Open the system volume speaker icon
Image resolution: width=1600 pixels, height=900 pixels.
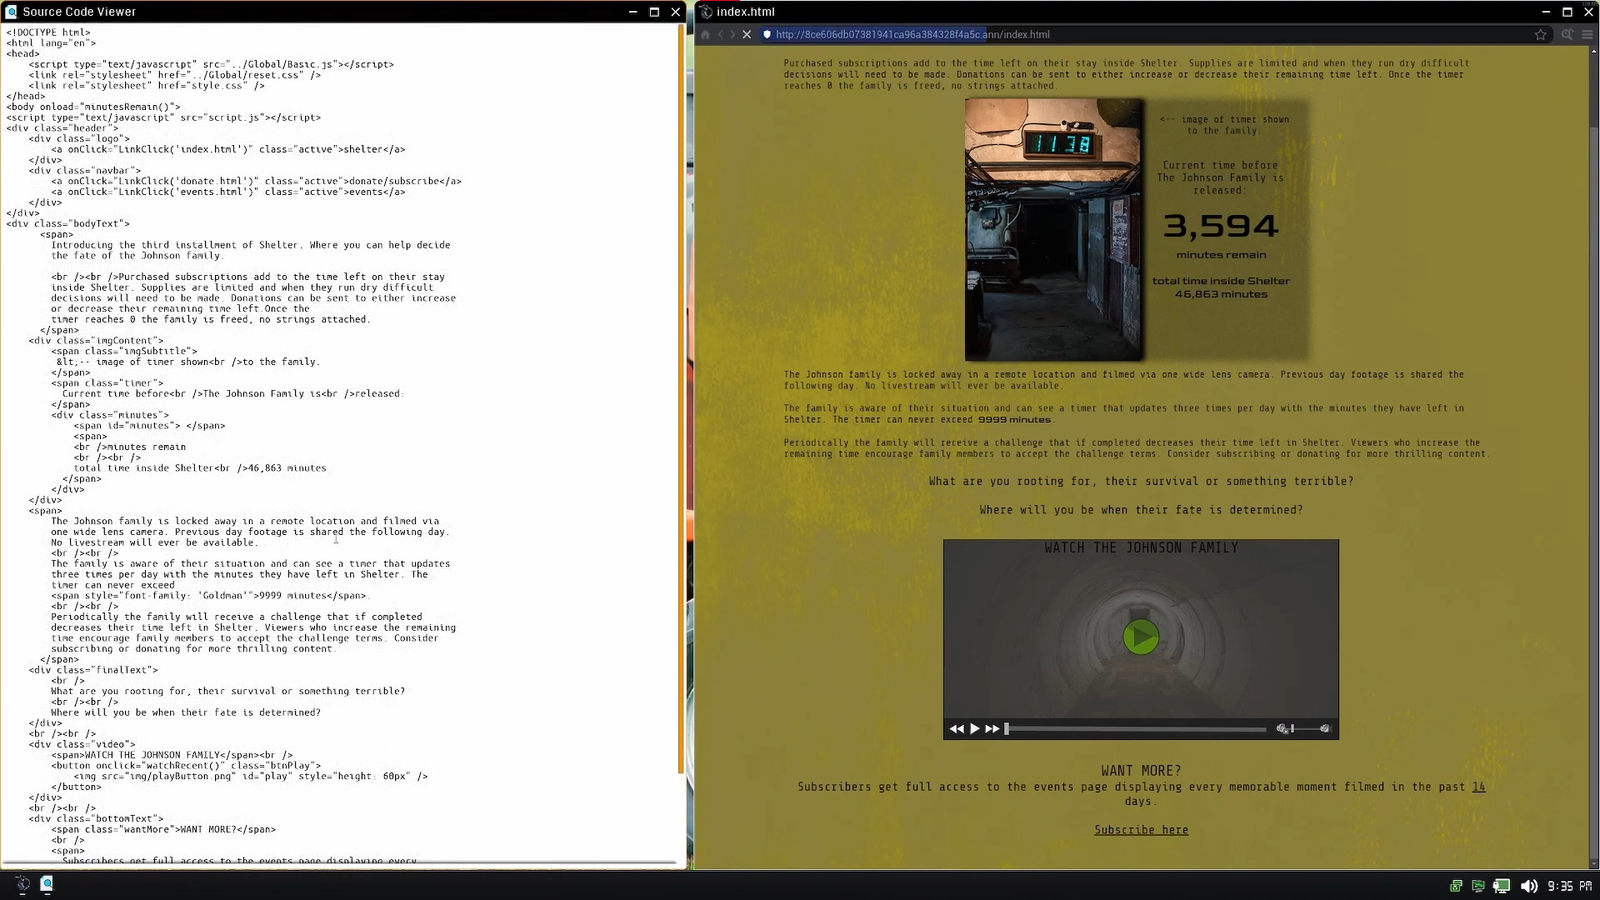pyautogui.click(x=1528, y=886)
